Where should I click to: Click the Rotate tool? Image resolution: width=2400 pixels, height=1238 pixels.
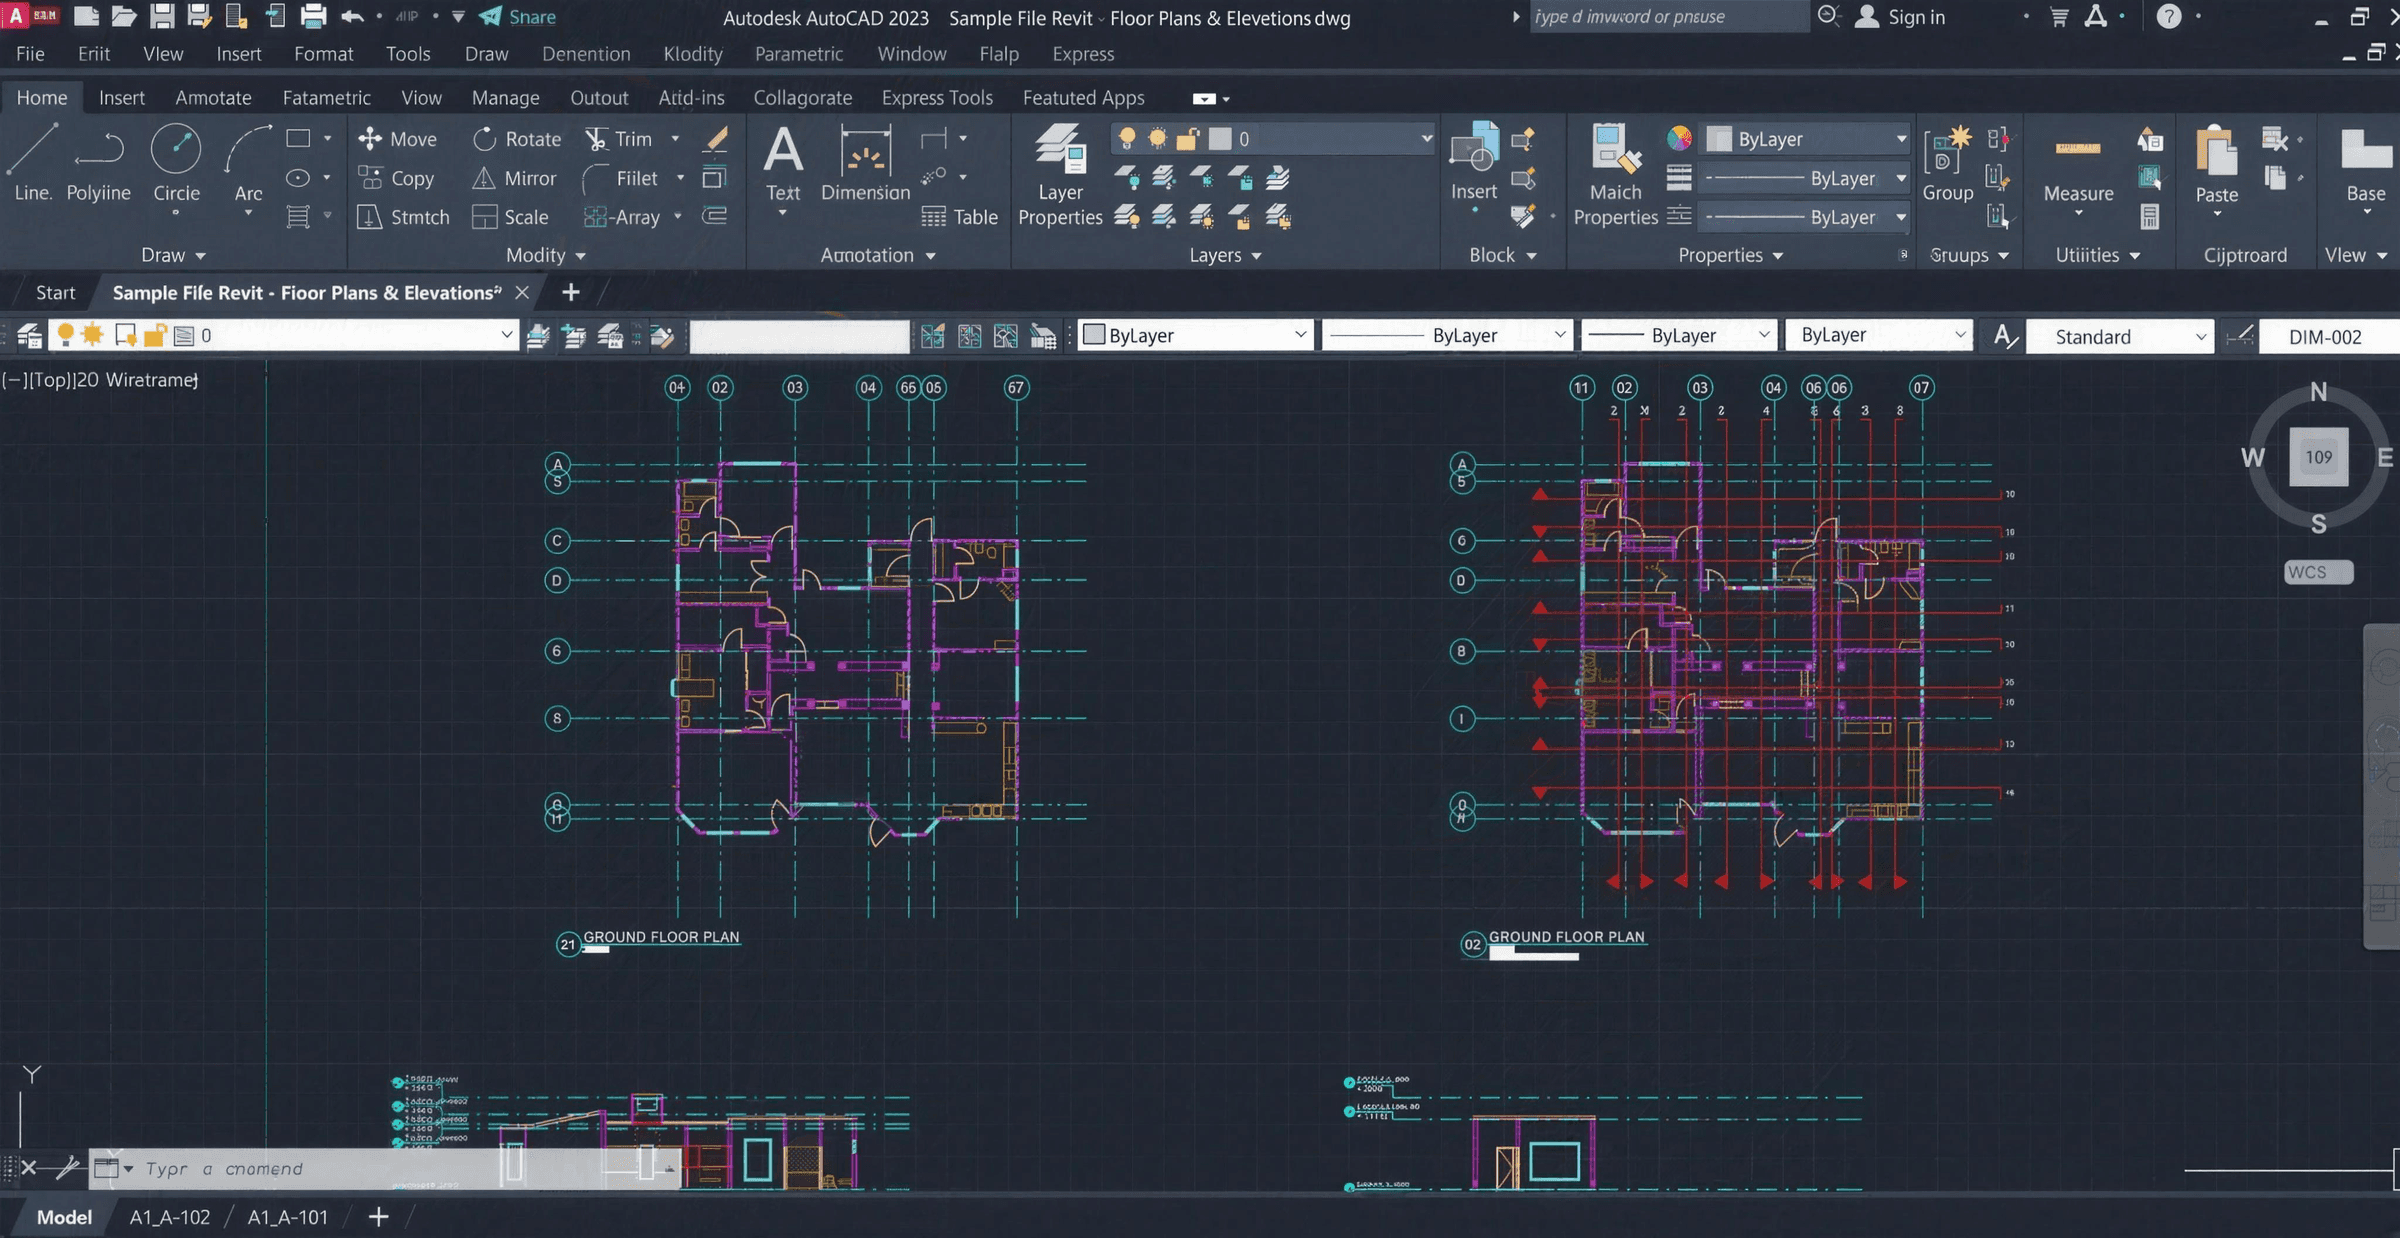coord(516,139)
